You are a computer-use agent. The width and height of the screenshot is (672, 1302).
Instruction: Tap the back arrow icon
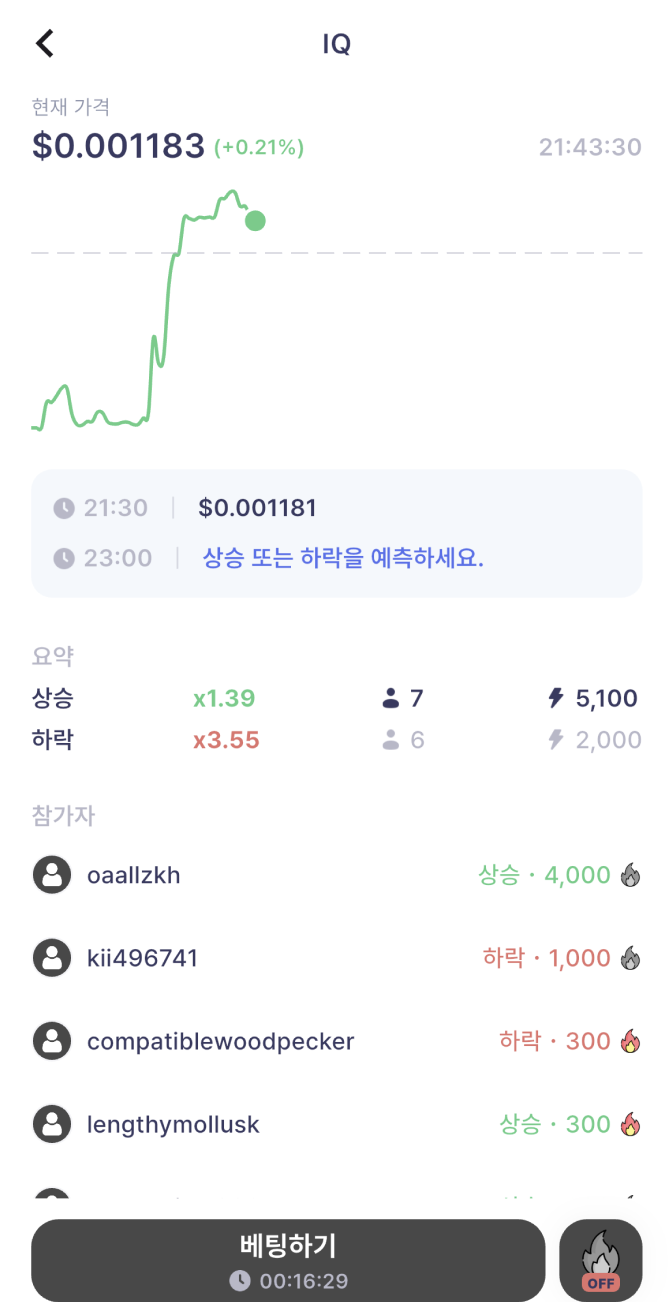tap(45, 44)
